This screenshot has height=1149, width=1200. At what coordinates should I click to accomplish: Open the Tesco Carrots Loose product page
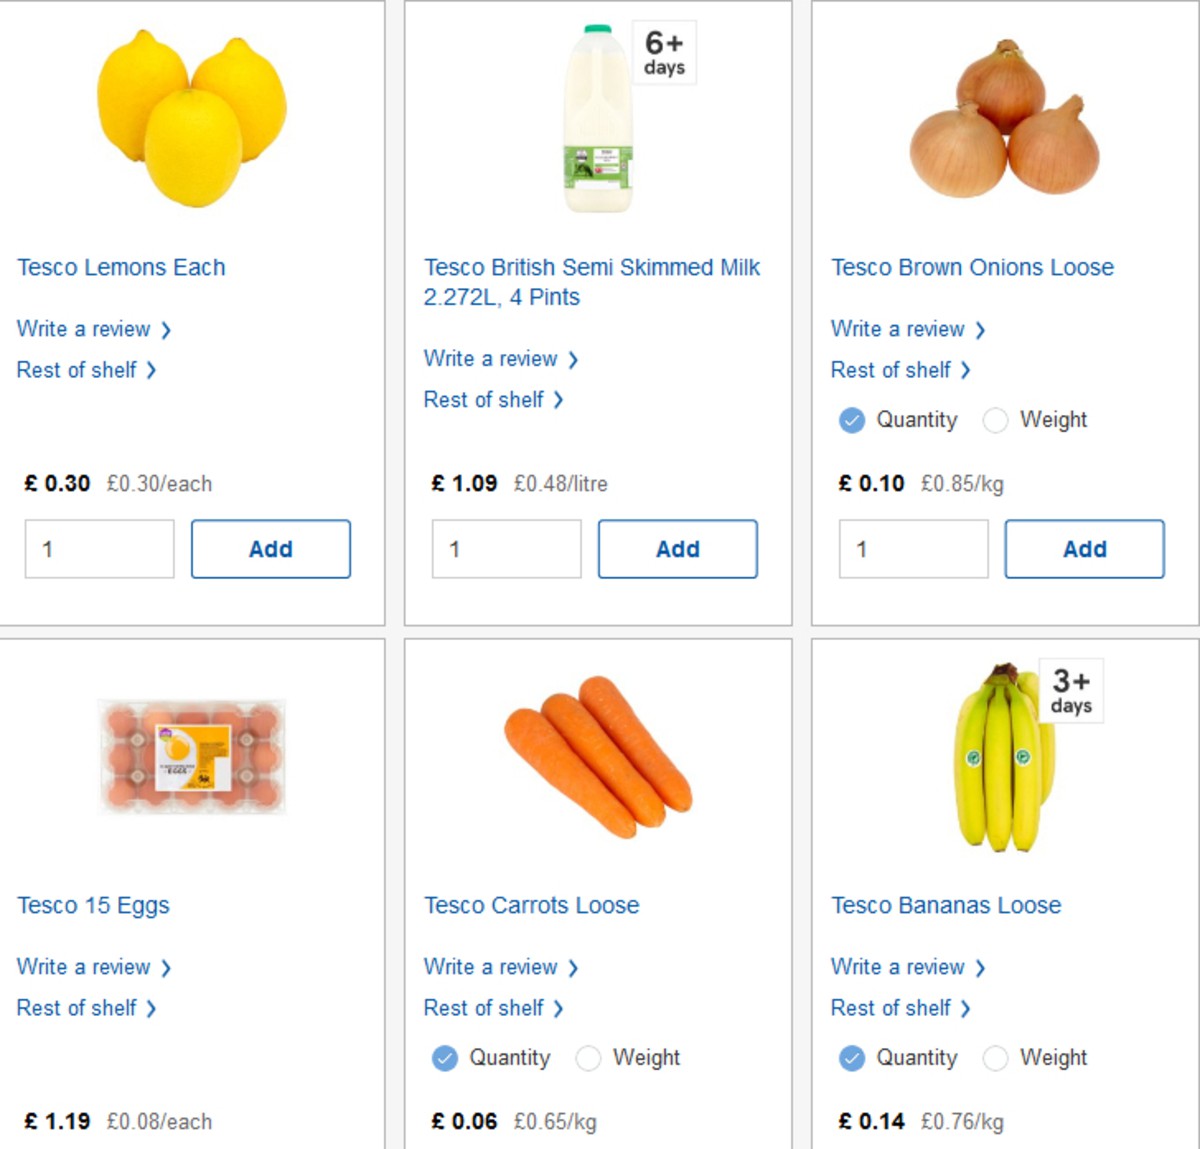tap(531, 905)
